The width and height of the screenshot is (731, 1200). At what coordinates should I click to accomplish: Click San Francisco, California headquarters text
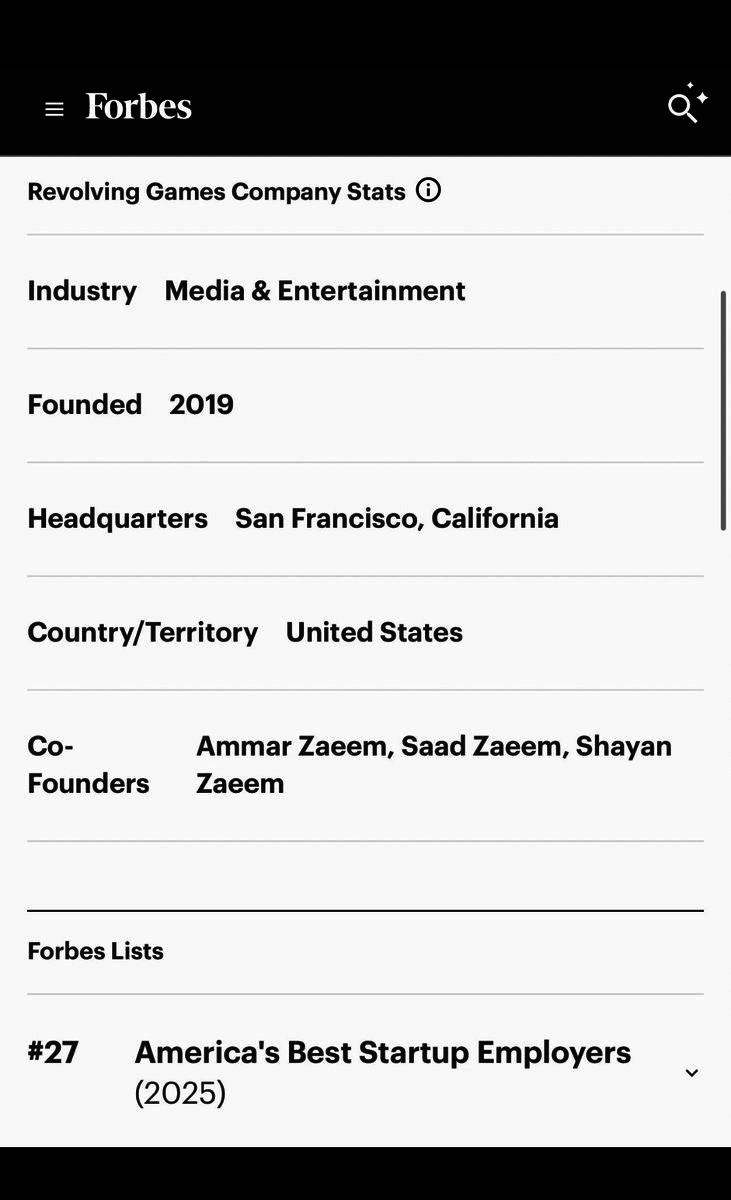397,519
